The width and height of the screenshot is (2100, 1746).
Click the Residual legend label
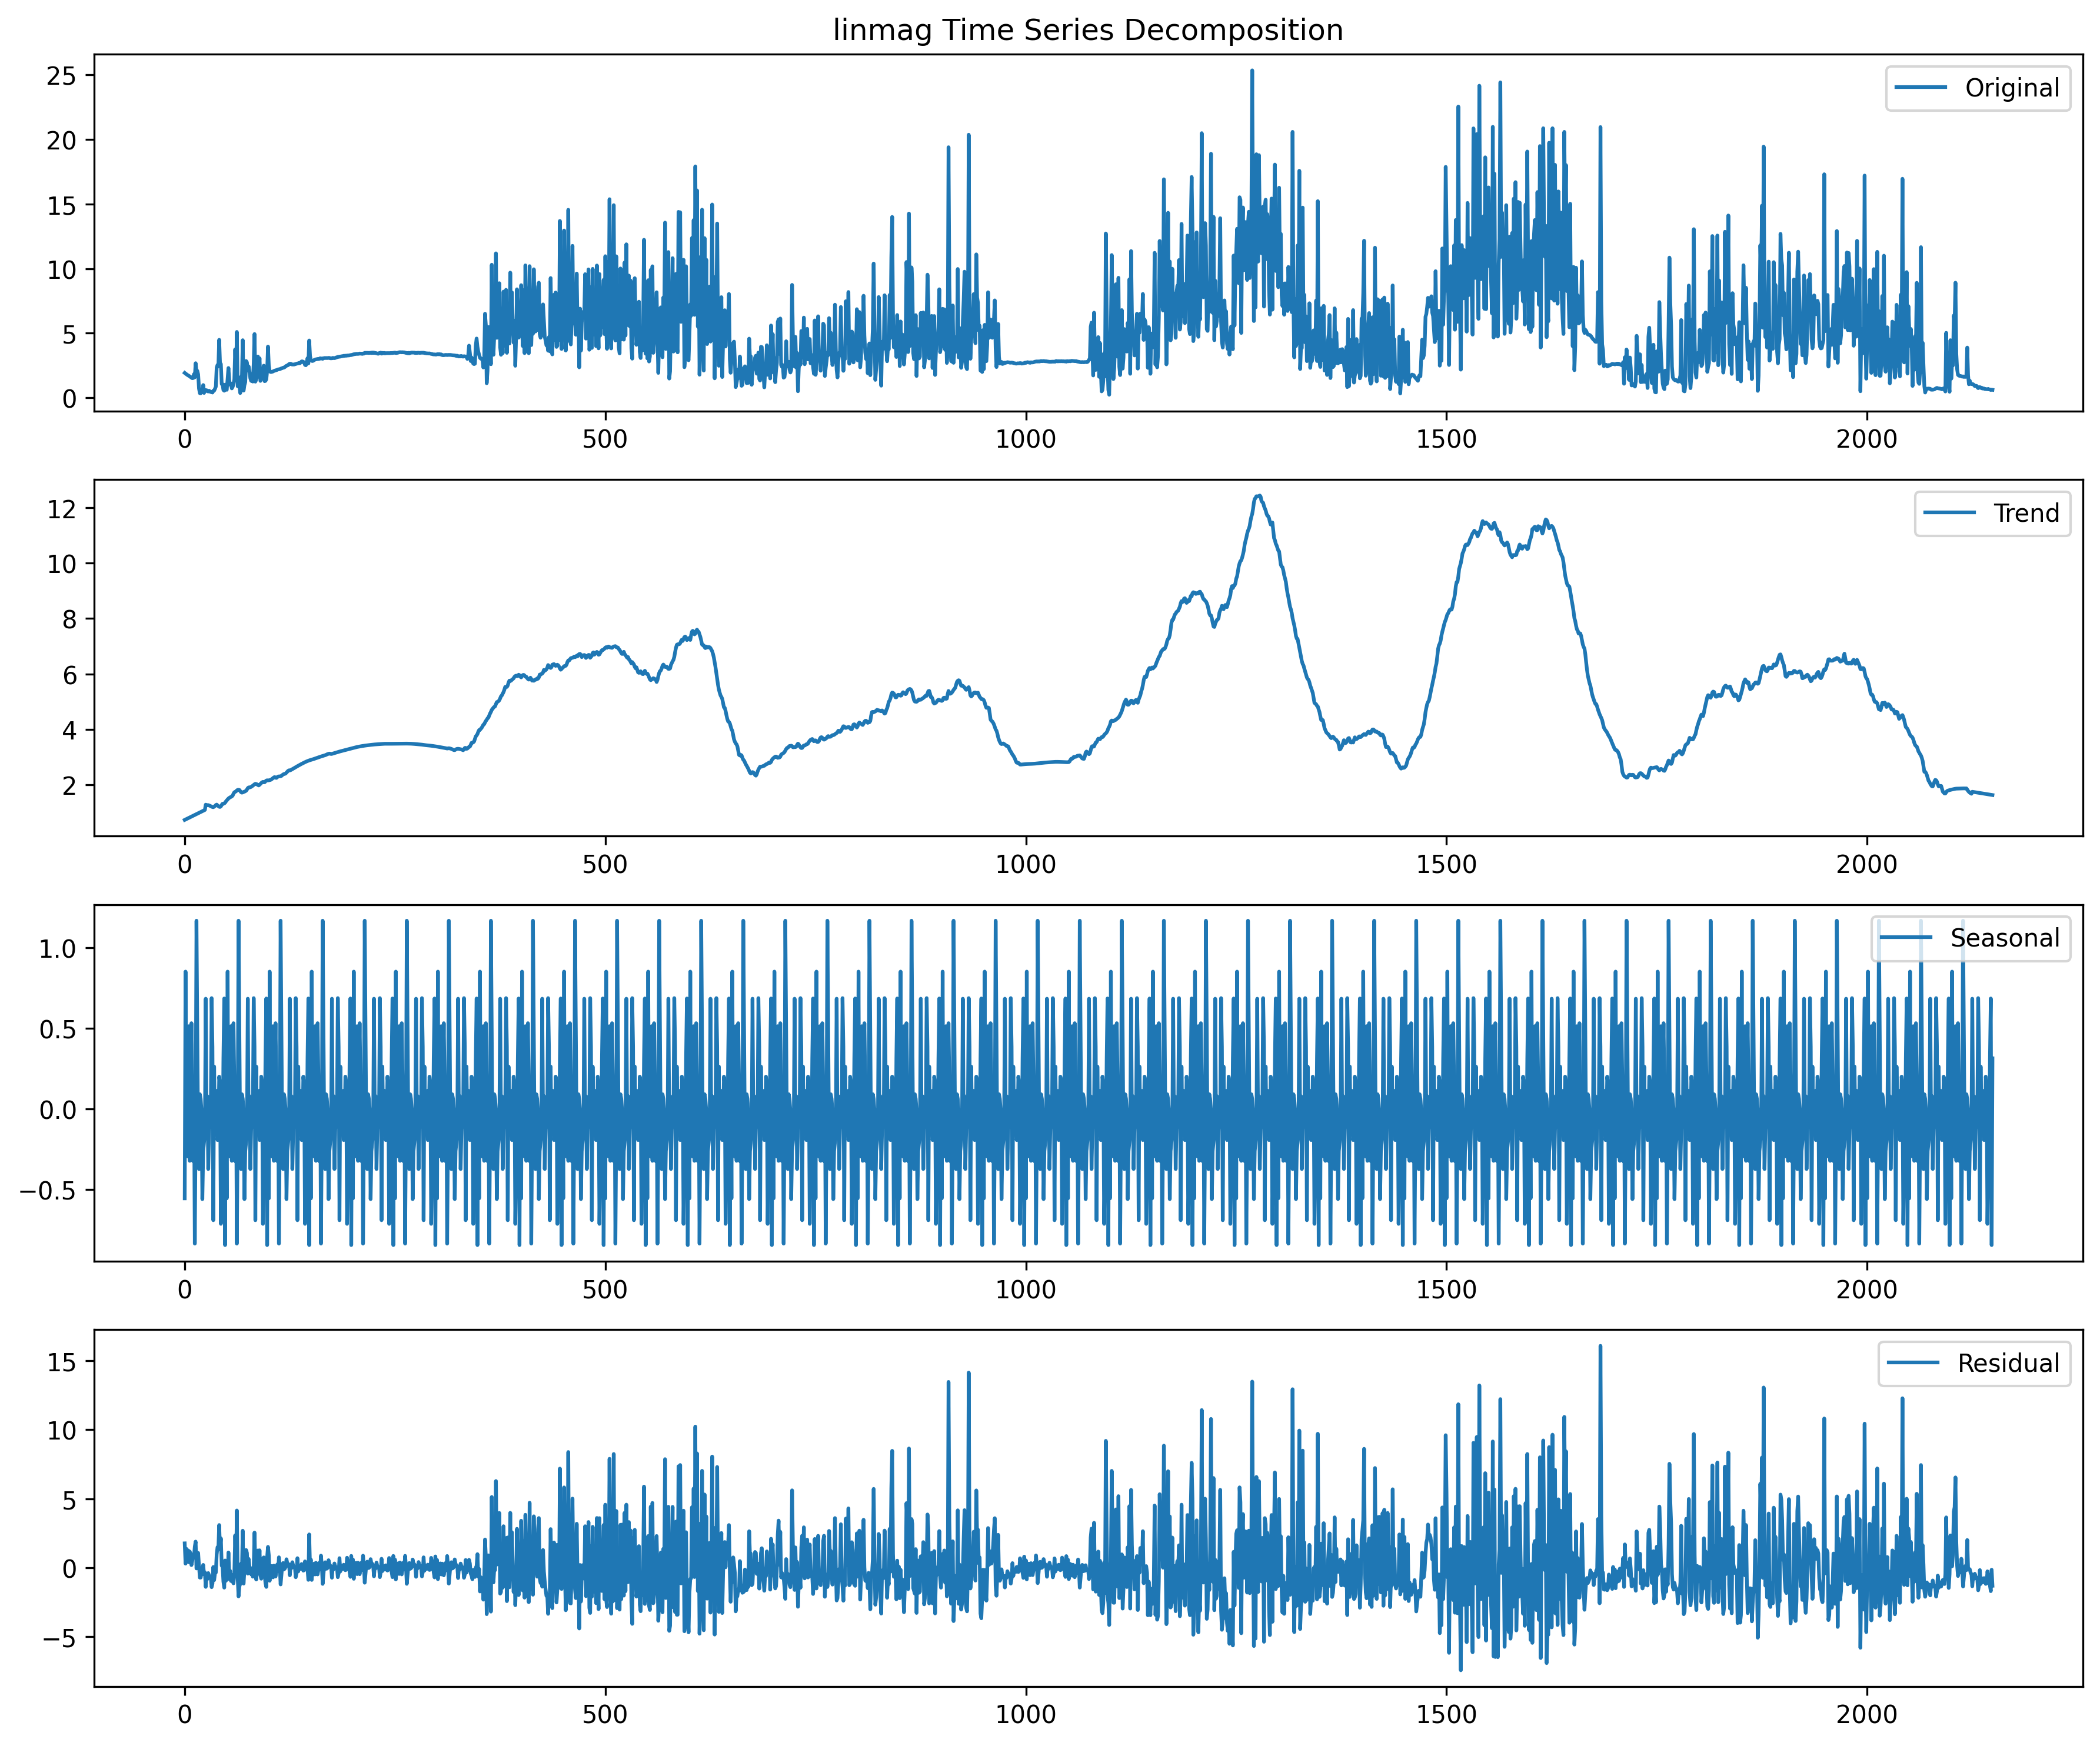[x=2008, y=1363]
